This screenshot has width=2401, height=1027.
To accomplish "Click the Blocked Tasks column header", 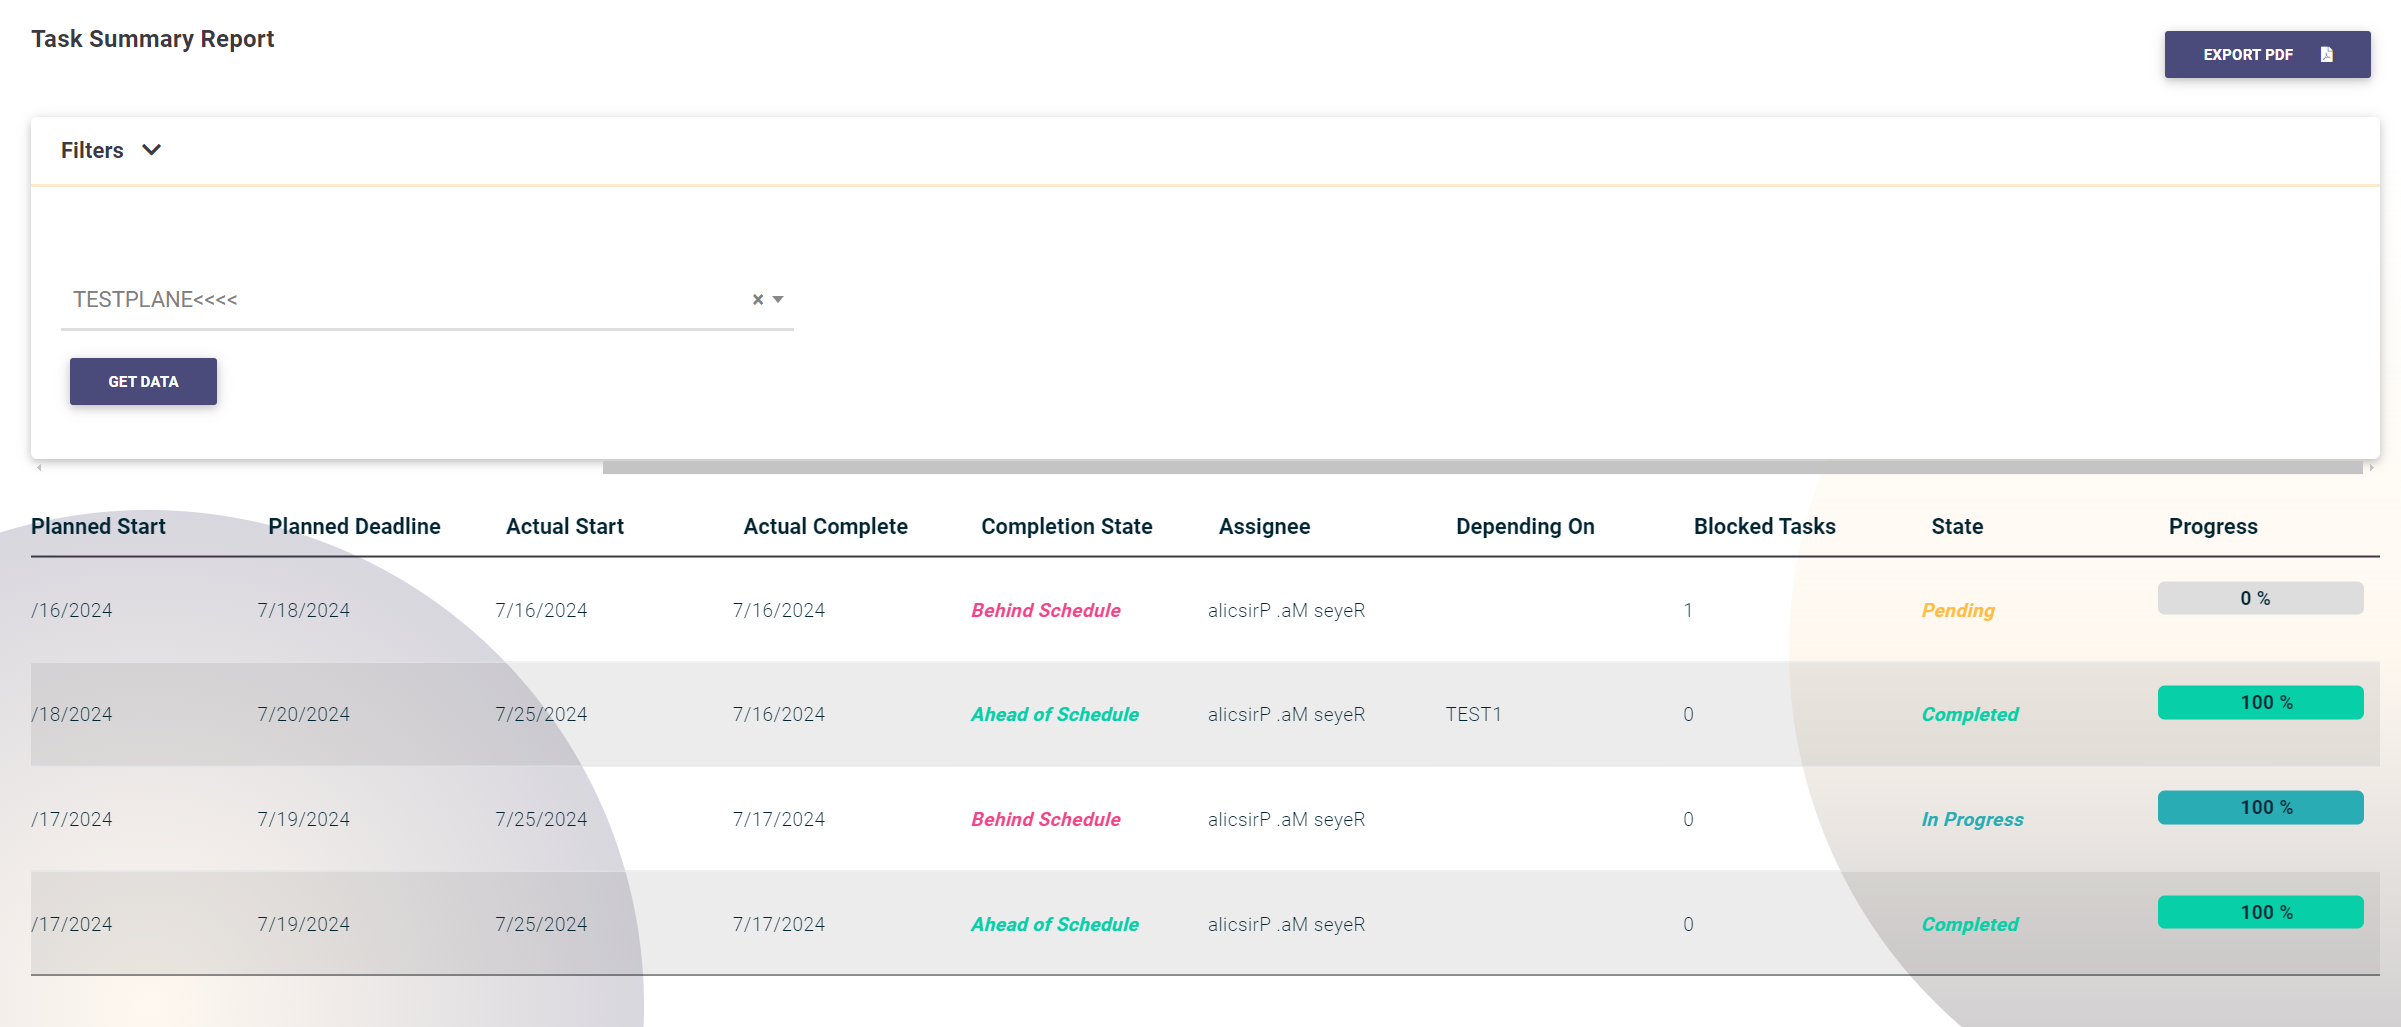I will (x=1764, y=526).
